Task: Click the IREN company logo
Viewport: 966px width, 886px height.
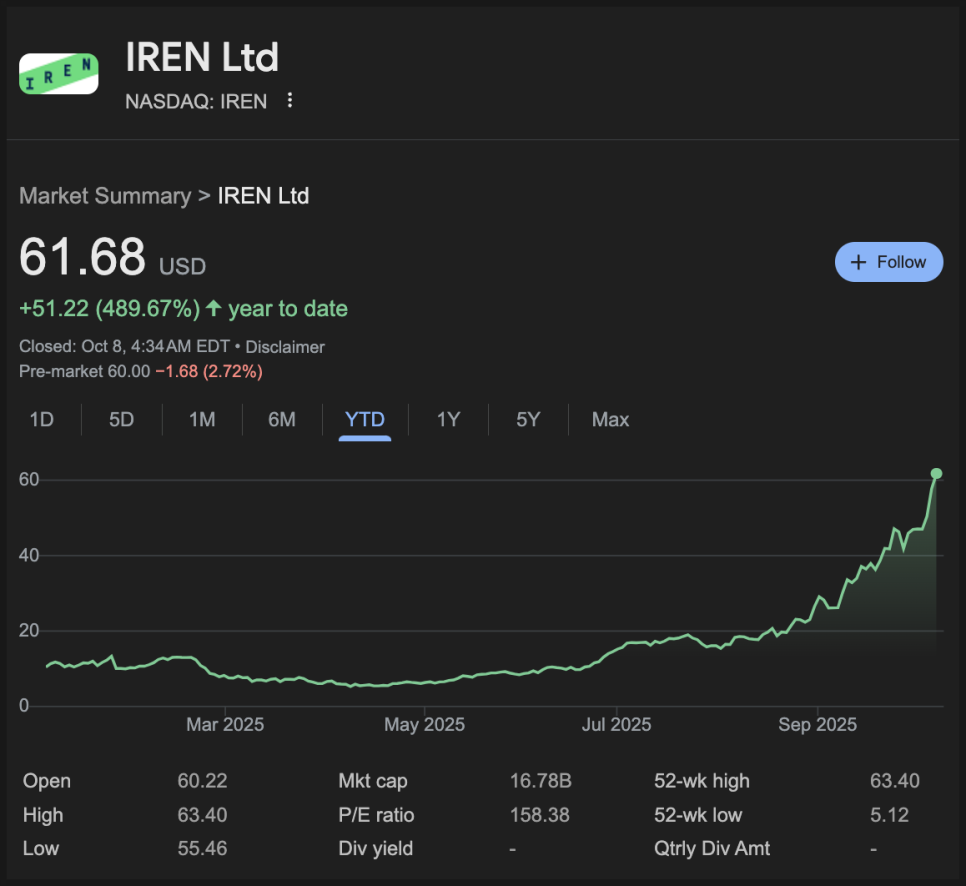Action: 59,74
